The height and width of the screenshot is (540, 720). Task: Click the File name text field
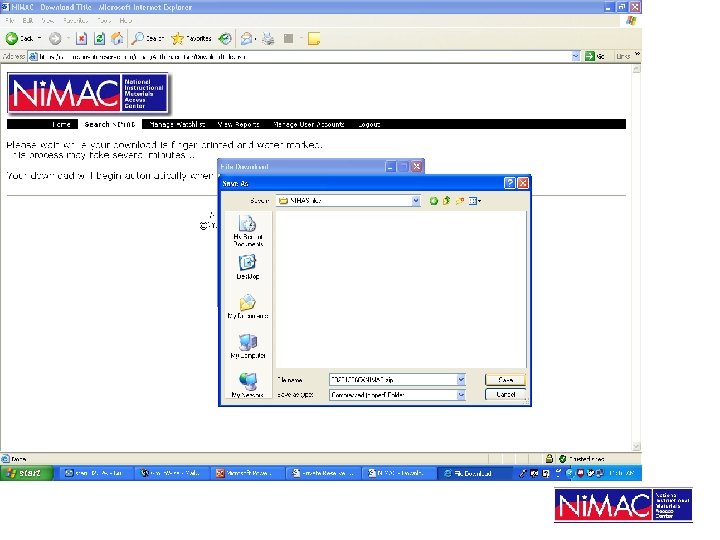[x=393, y=380]
